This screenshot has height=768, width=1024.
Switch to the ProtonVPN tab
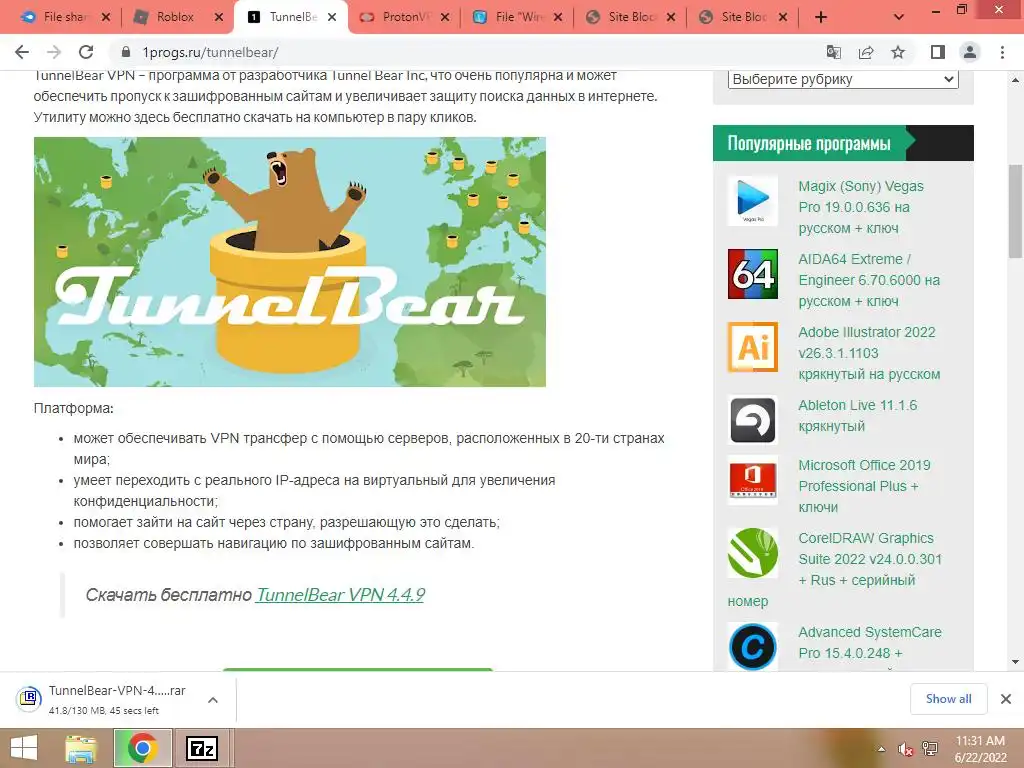[x=405, y=18]
